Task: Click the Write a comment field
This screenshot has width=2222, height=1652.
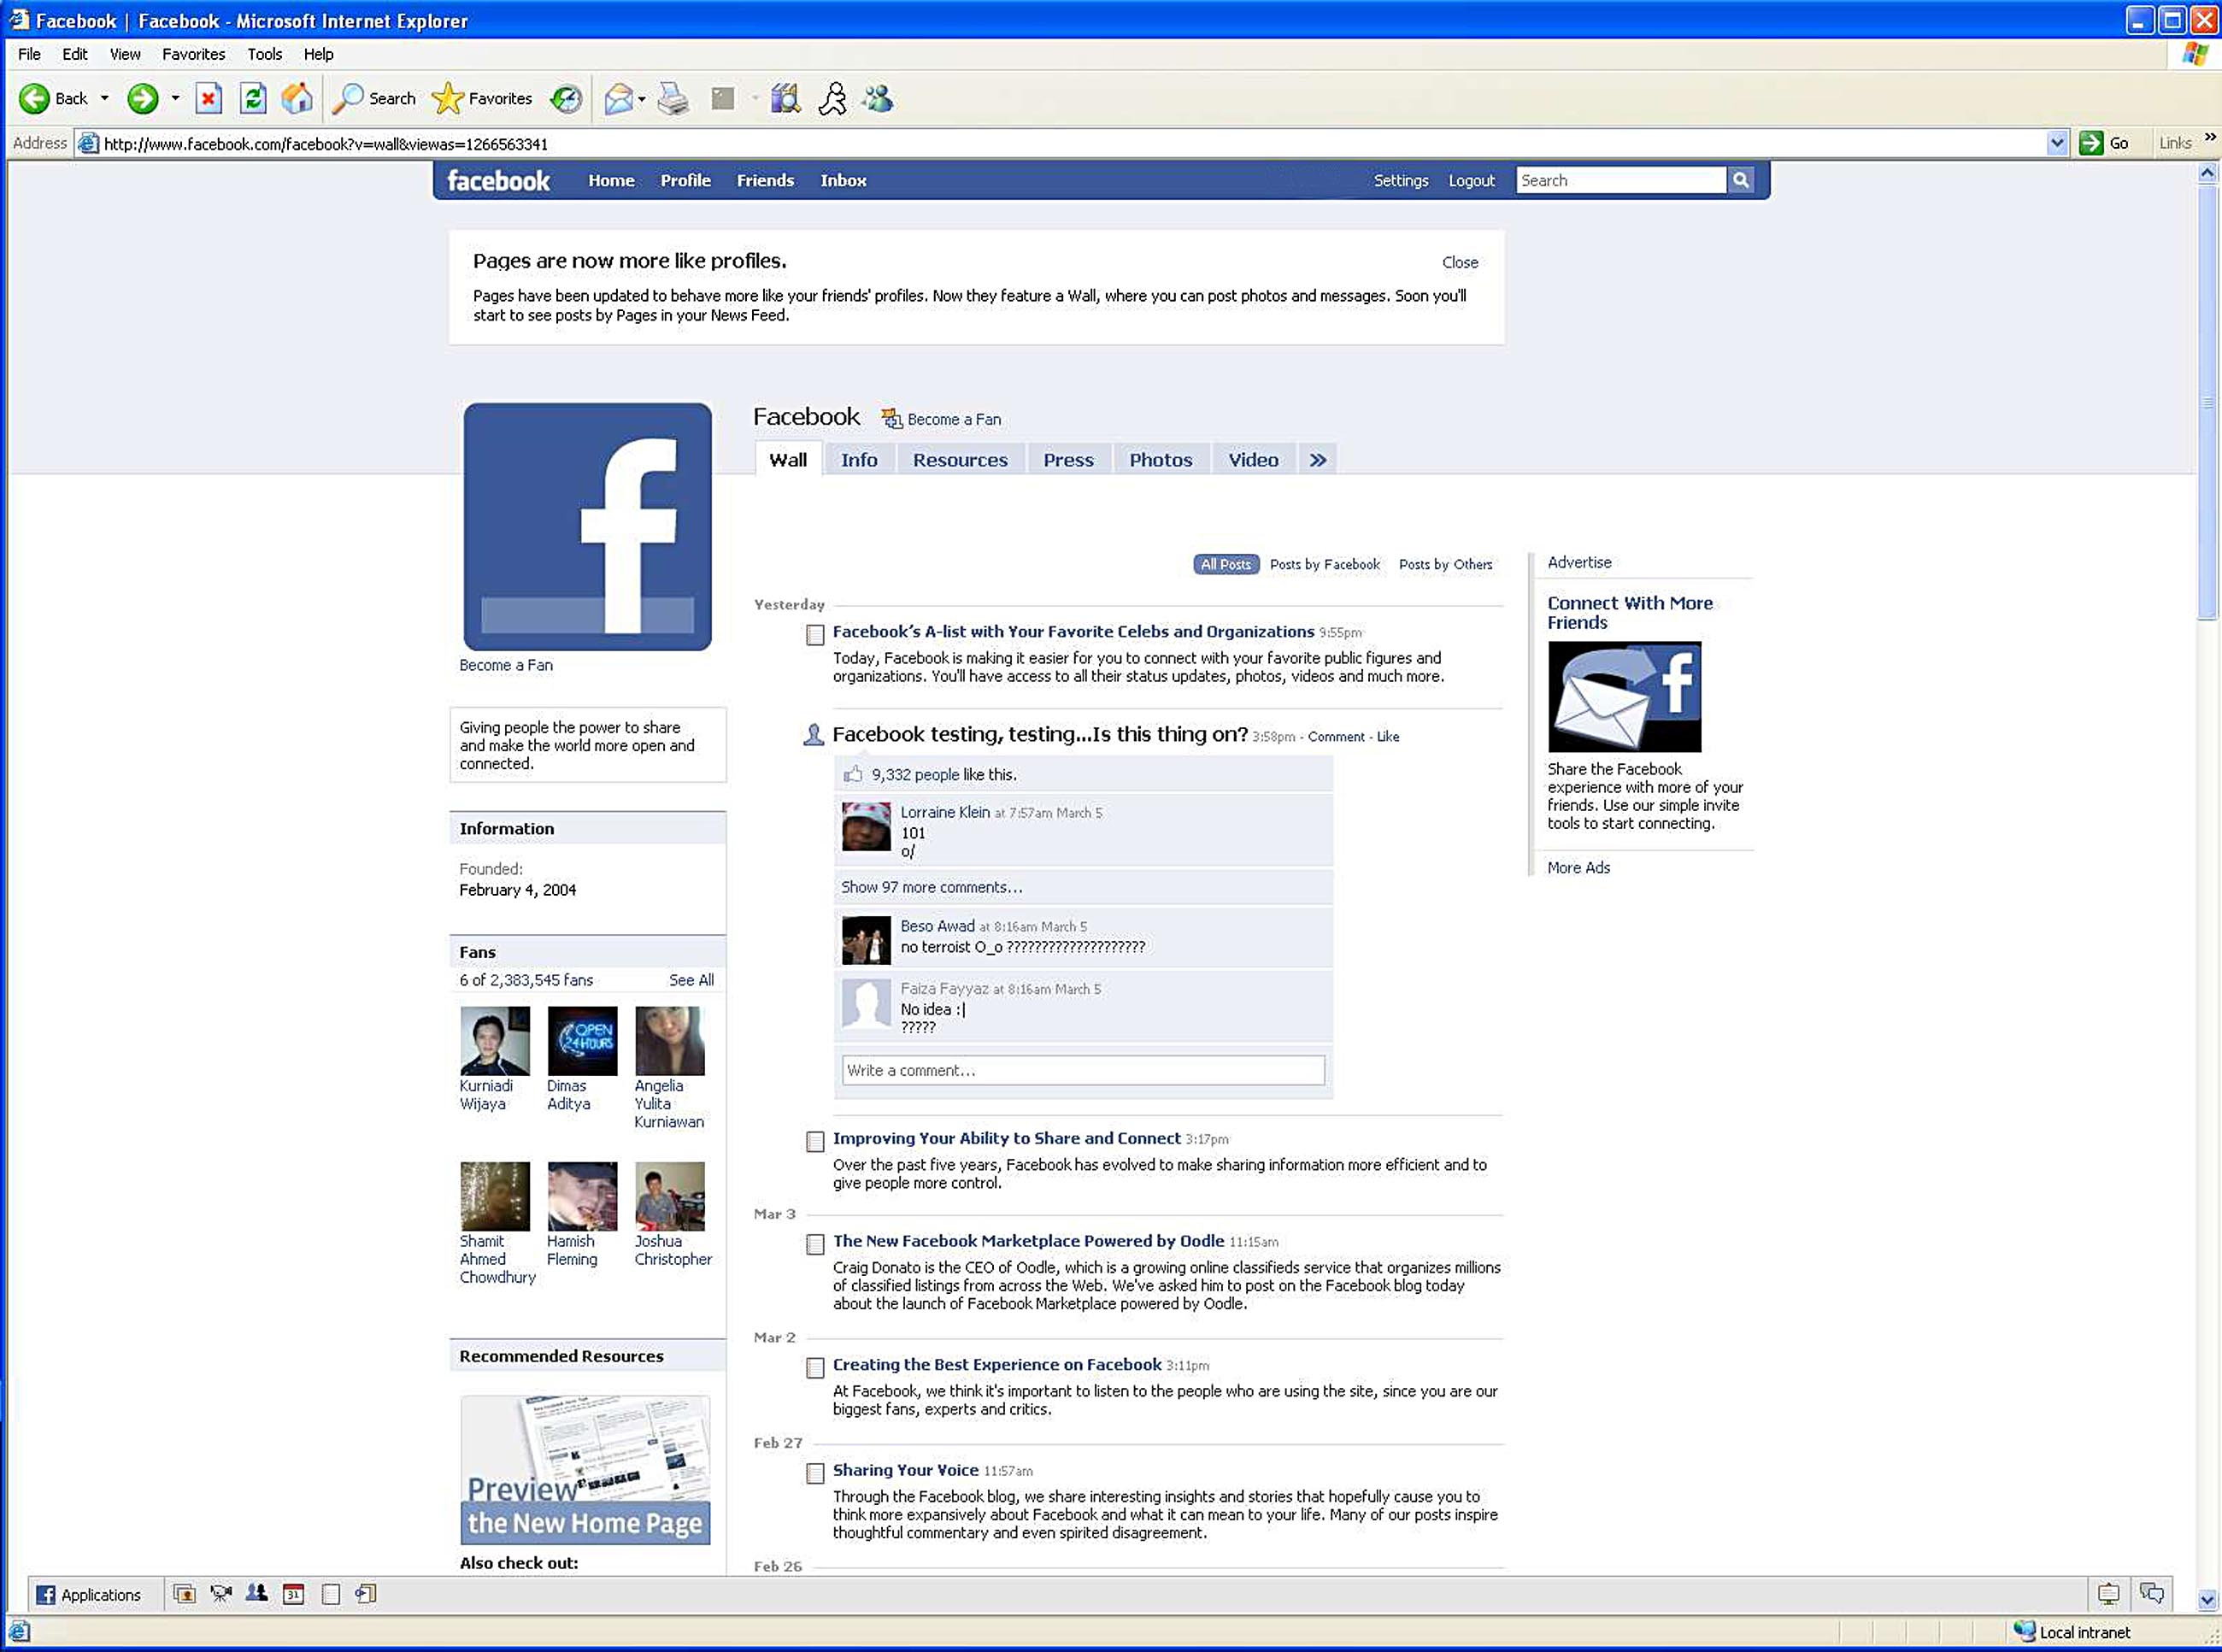Action: 1082,1070
